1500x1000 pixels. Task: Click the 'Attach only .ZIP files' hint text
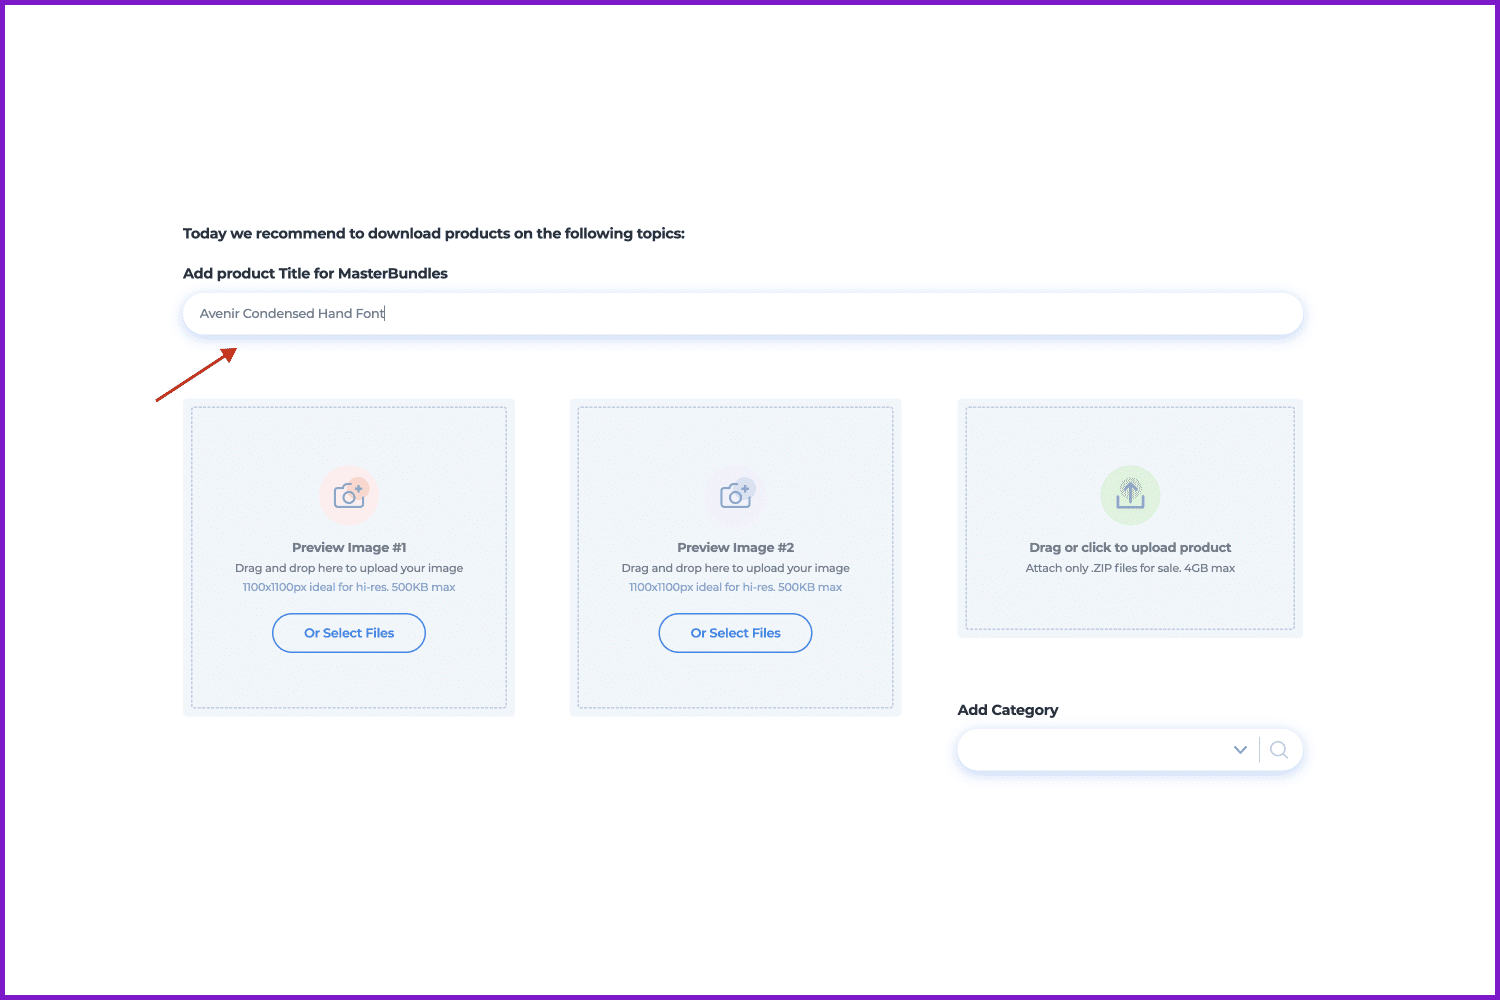(x=1130, y=568)
